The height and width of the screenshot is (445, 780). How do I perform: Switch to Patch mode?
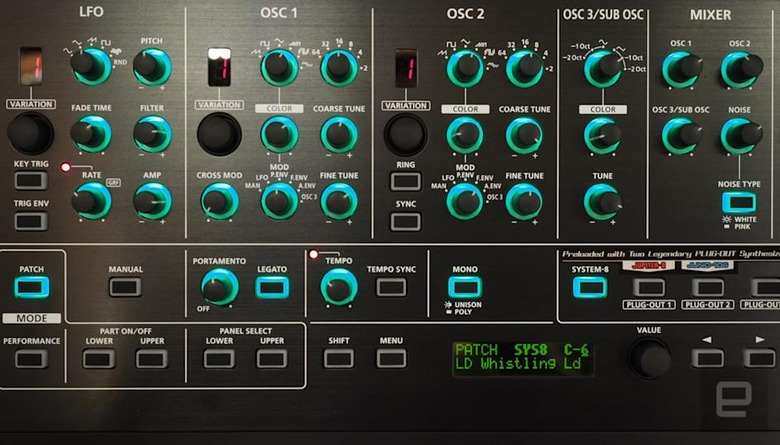tap(31, 287)
